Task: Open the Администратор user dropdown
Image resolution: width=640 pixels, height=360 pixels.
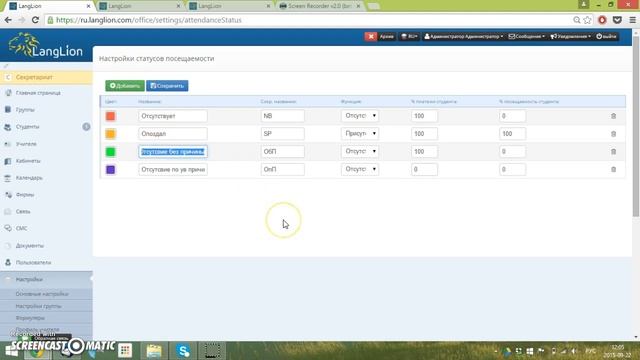Action: click(463, 36)
